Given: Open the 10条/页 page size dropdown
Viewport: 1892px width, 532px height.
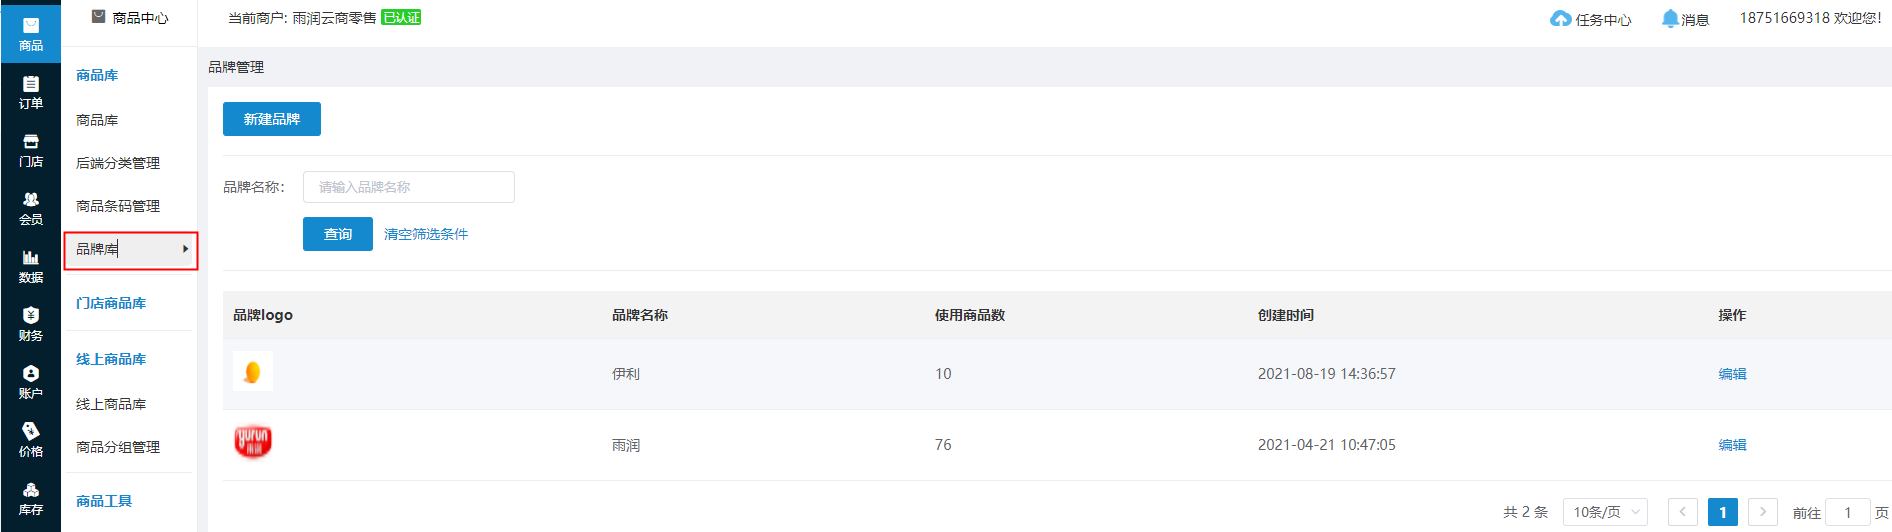Looking at the screenshot, I should (1605, 512).
